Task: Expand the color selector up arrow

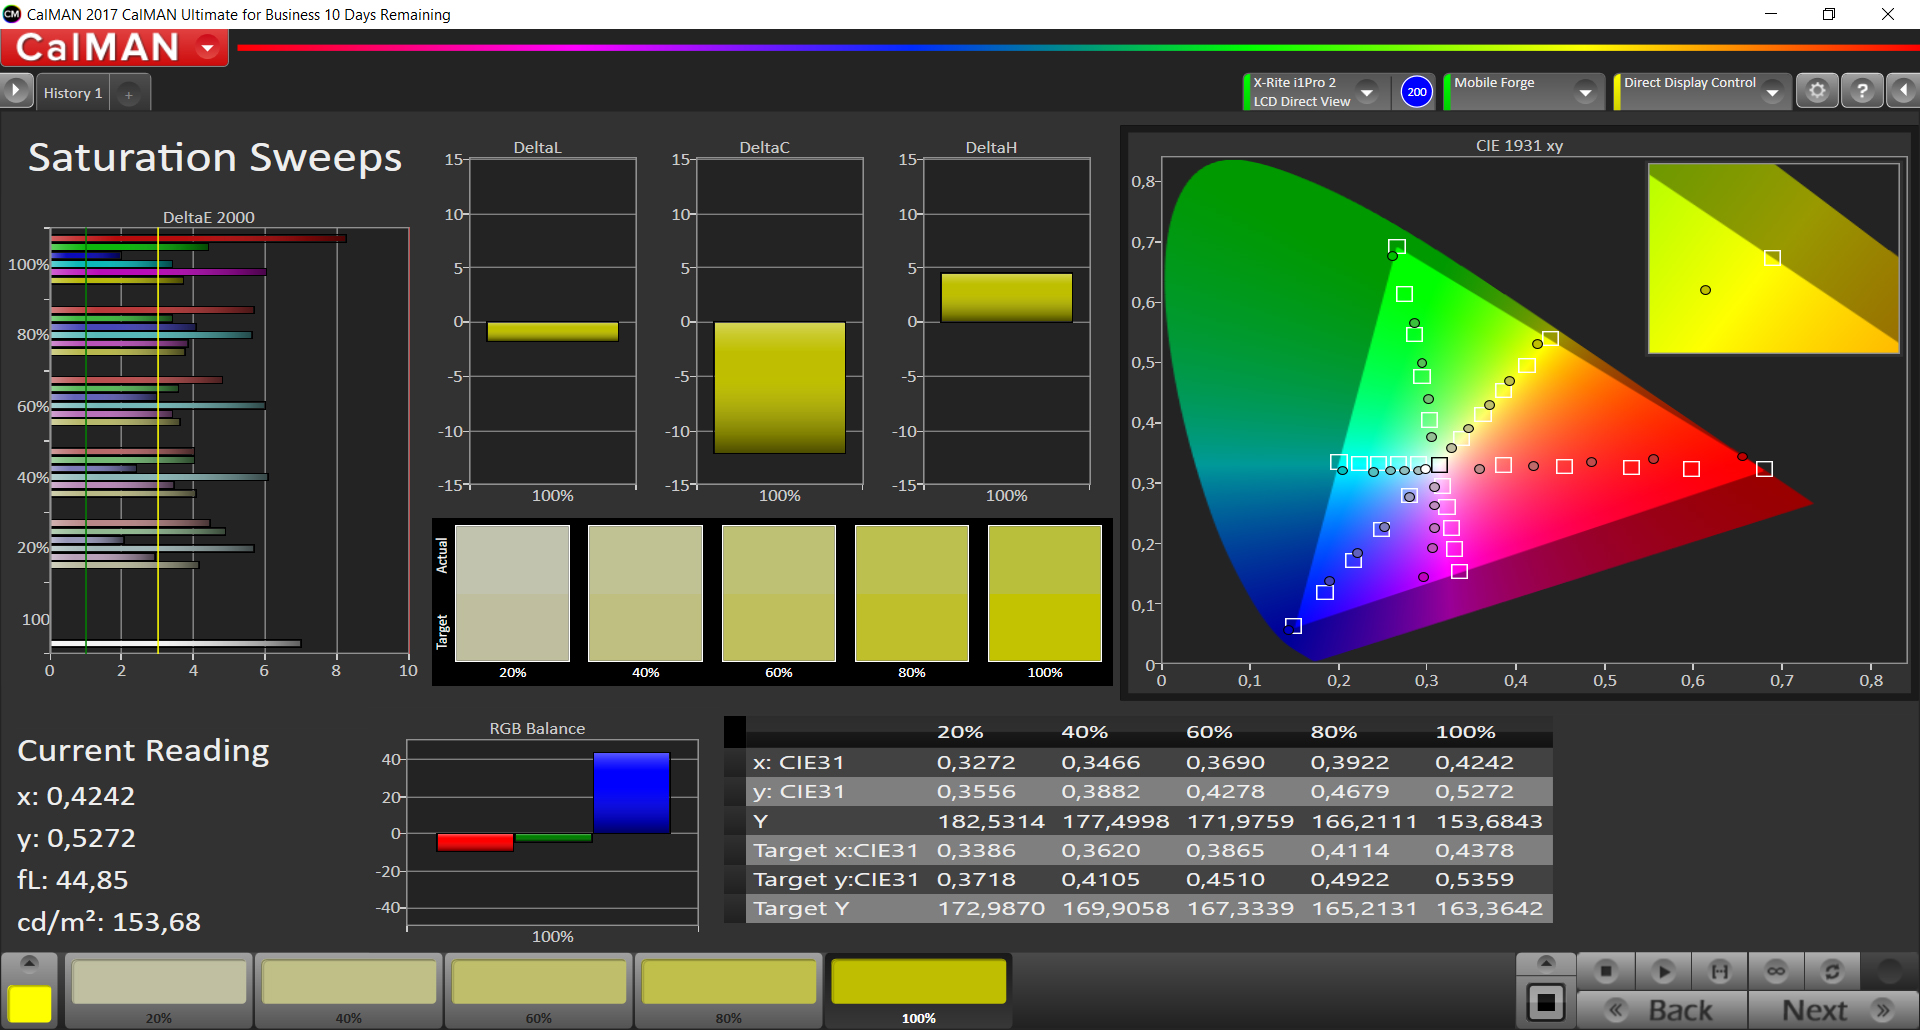Action: coord(29,963)
